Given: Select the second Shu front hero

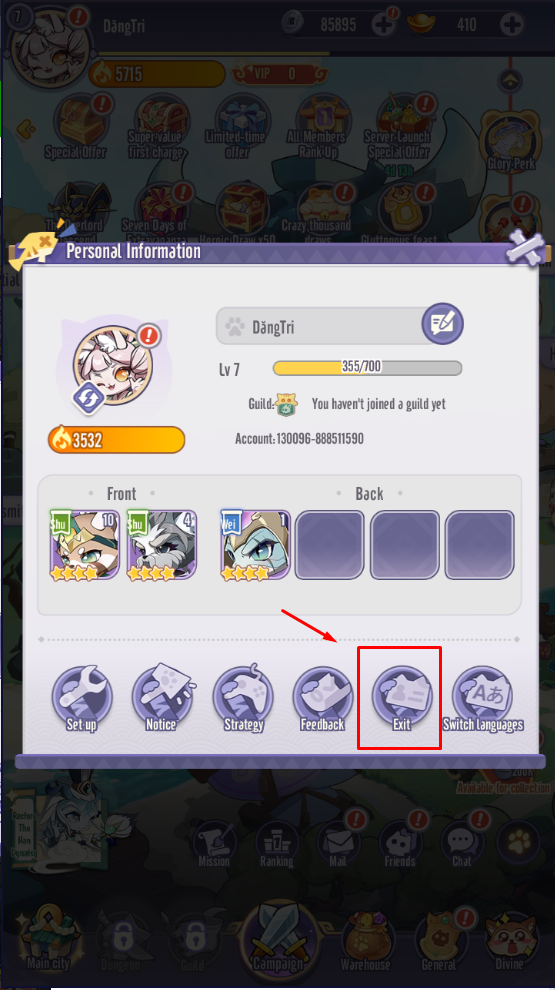Looking at the screenshot, I should click(x=162, y=546).
